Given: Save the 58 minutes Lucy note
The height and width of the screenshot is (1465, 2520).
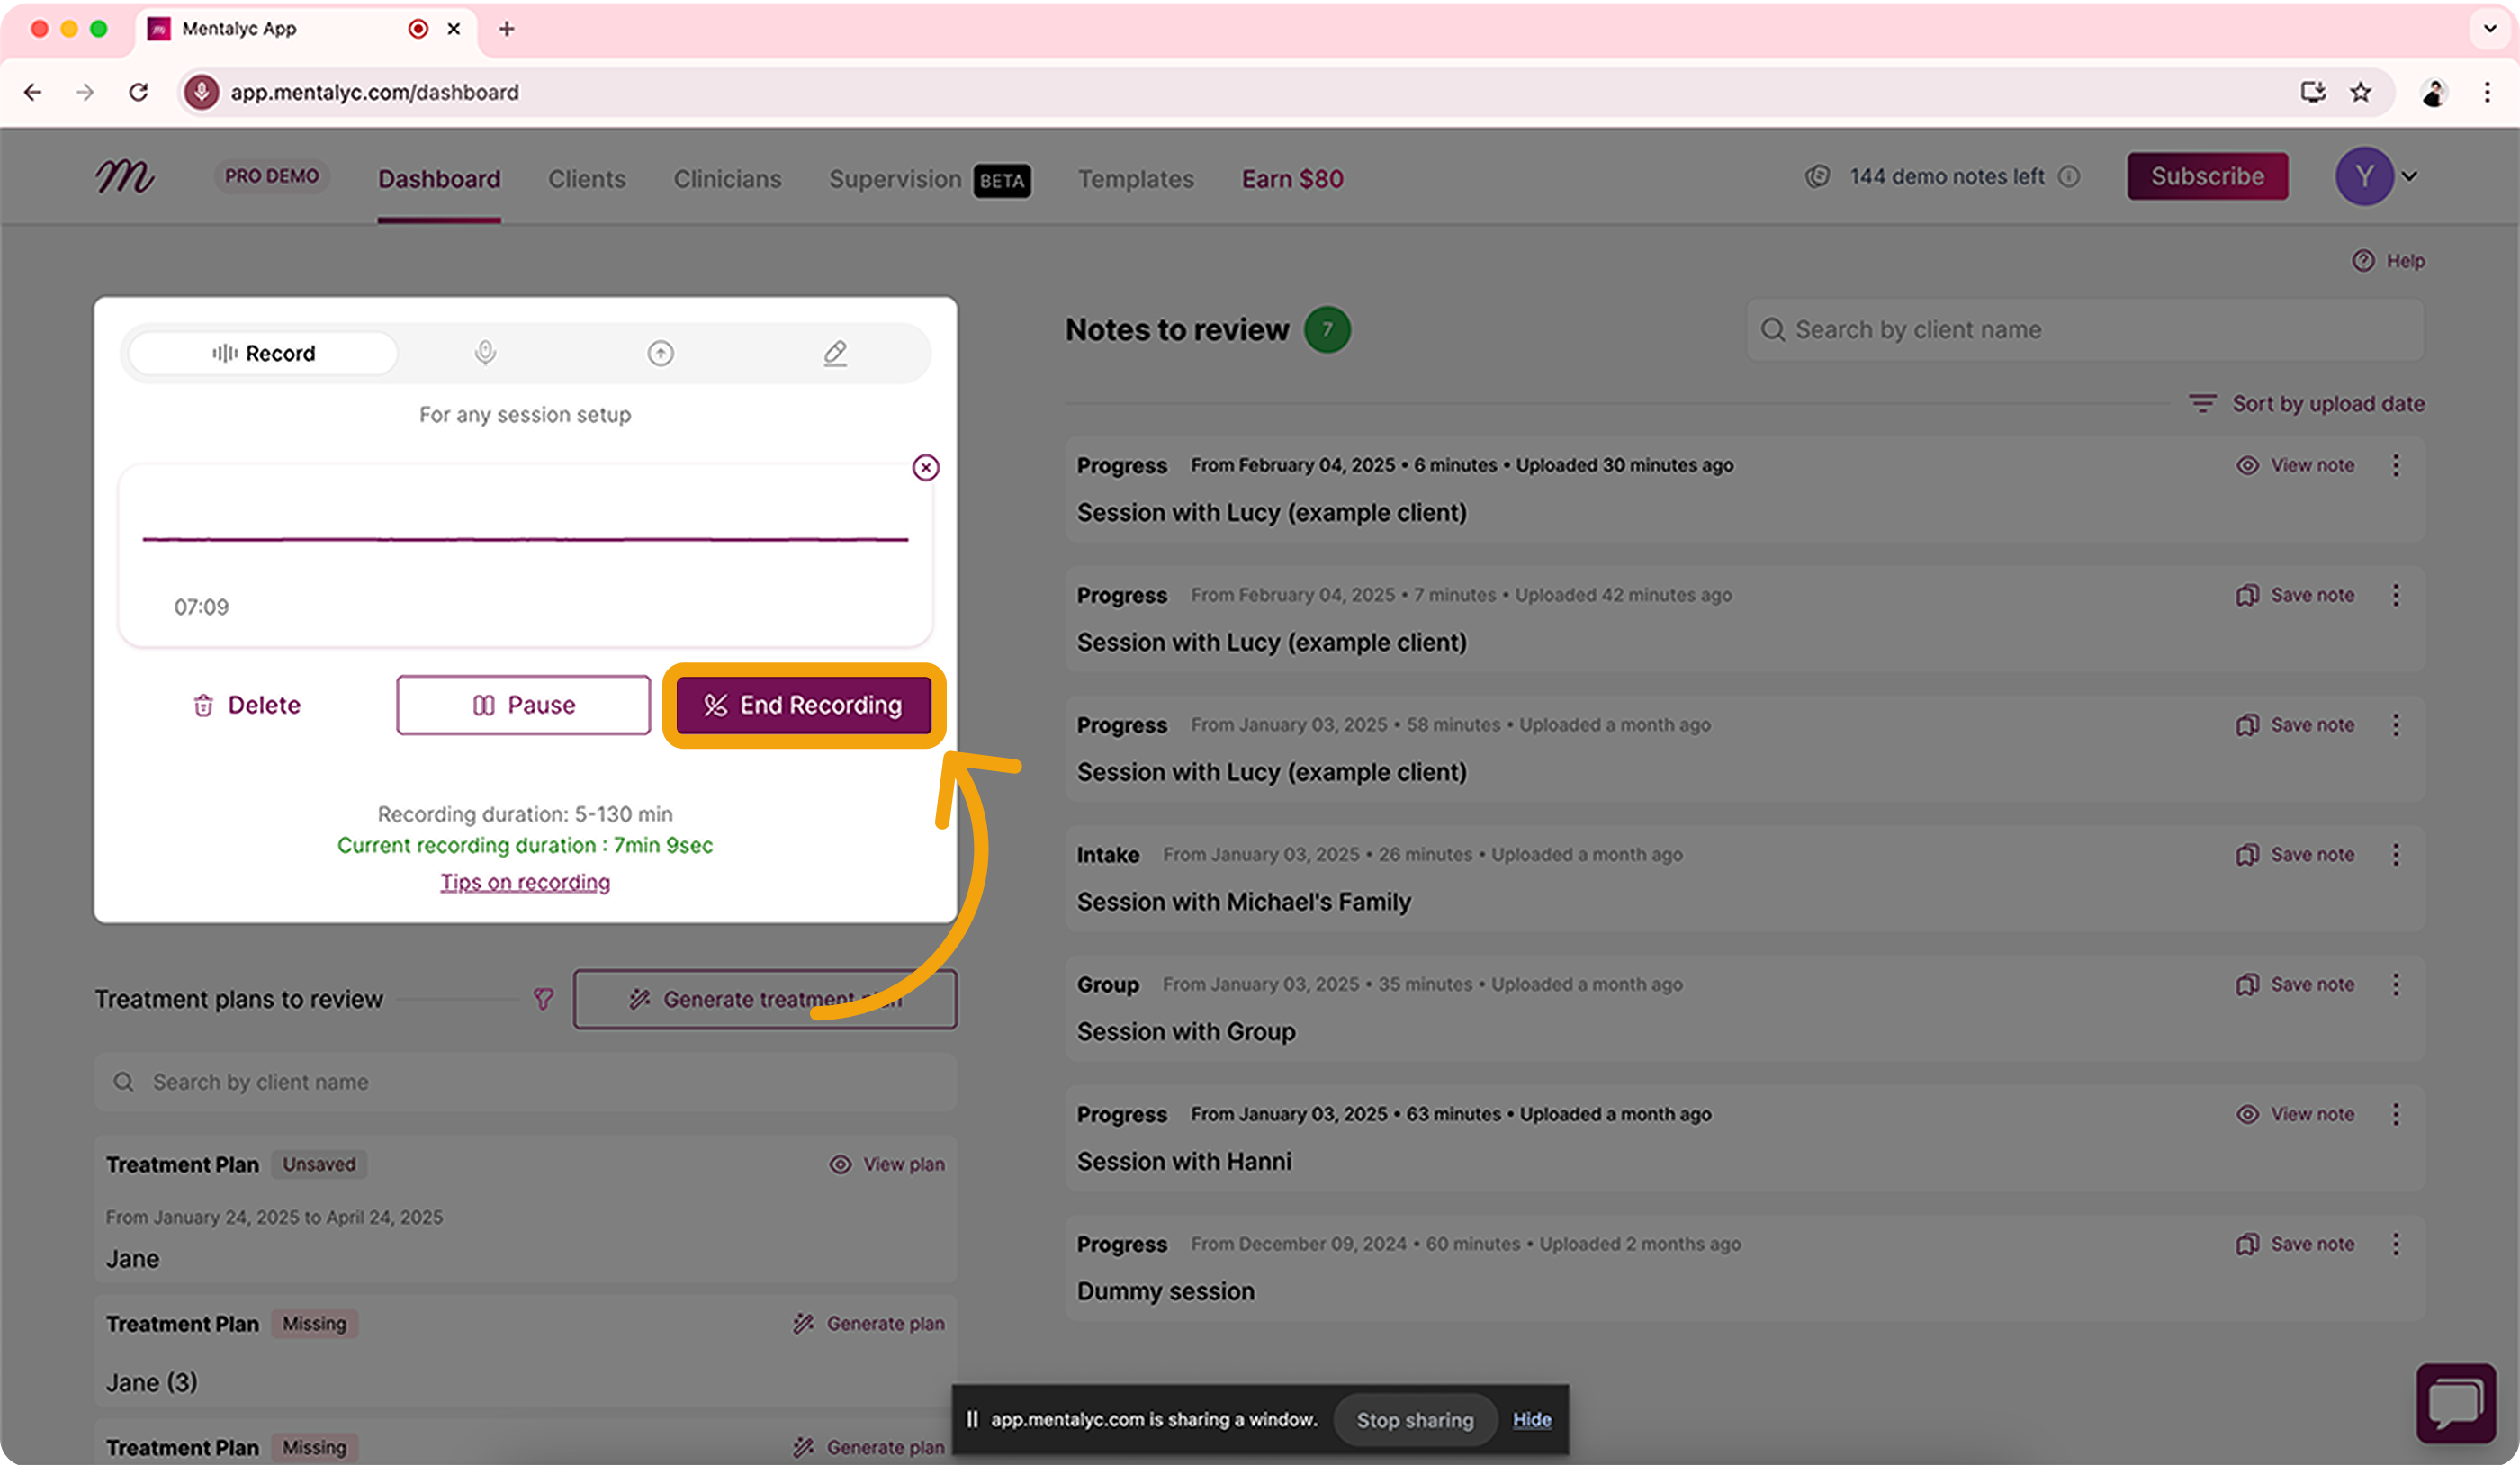Looking at the screenshot, I should pyautogui.click(x=2295, y=725).
